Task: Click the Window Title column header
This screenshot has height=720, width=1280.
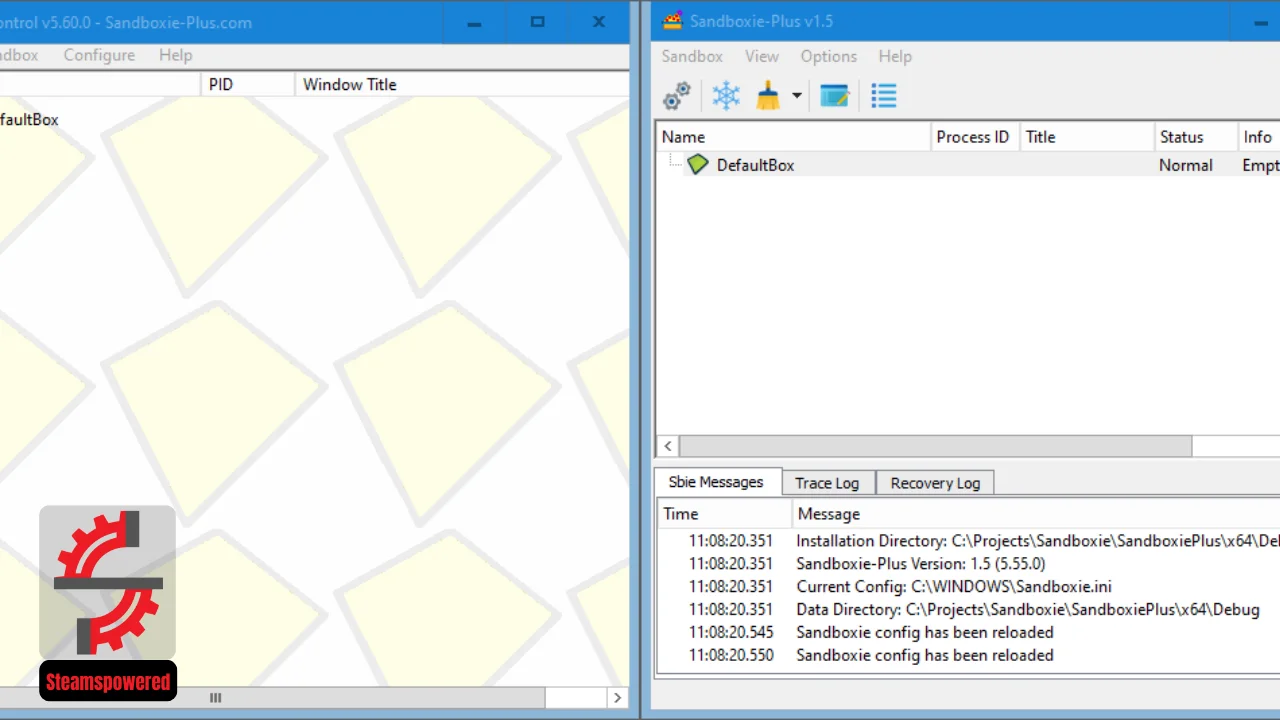Action: pyautogui.click(x=462, y=84)
